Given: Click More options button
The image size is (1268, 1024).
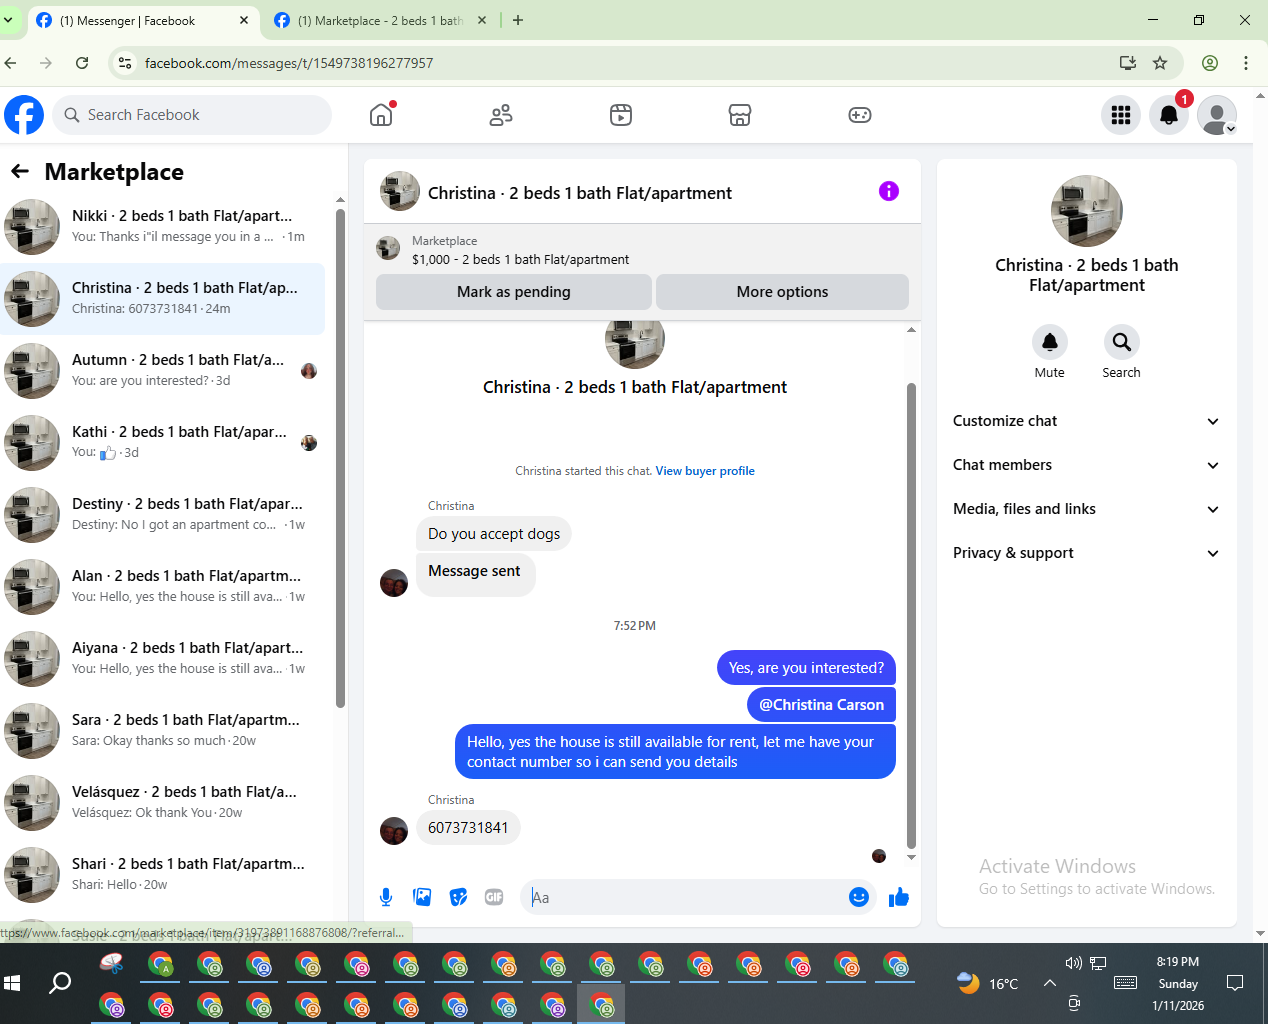Looking at the screenshot, I should (x=782, y=292).
